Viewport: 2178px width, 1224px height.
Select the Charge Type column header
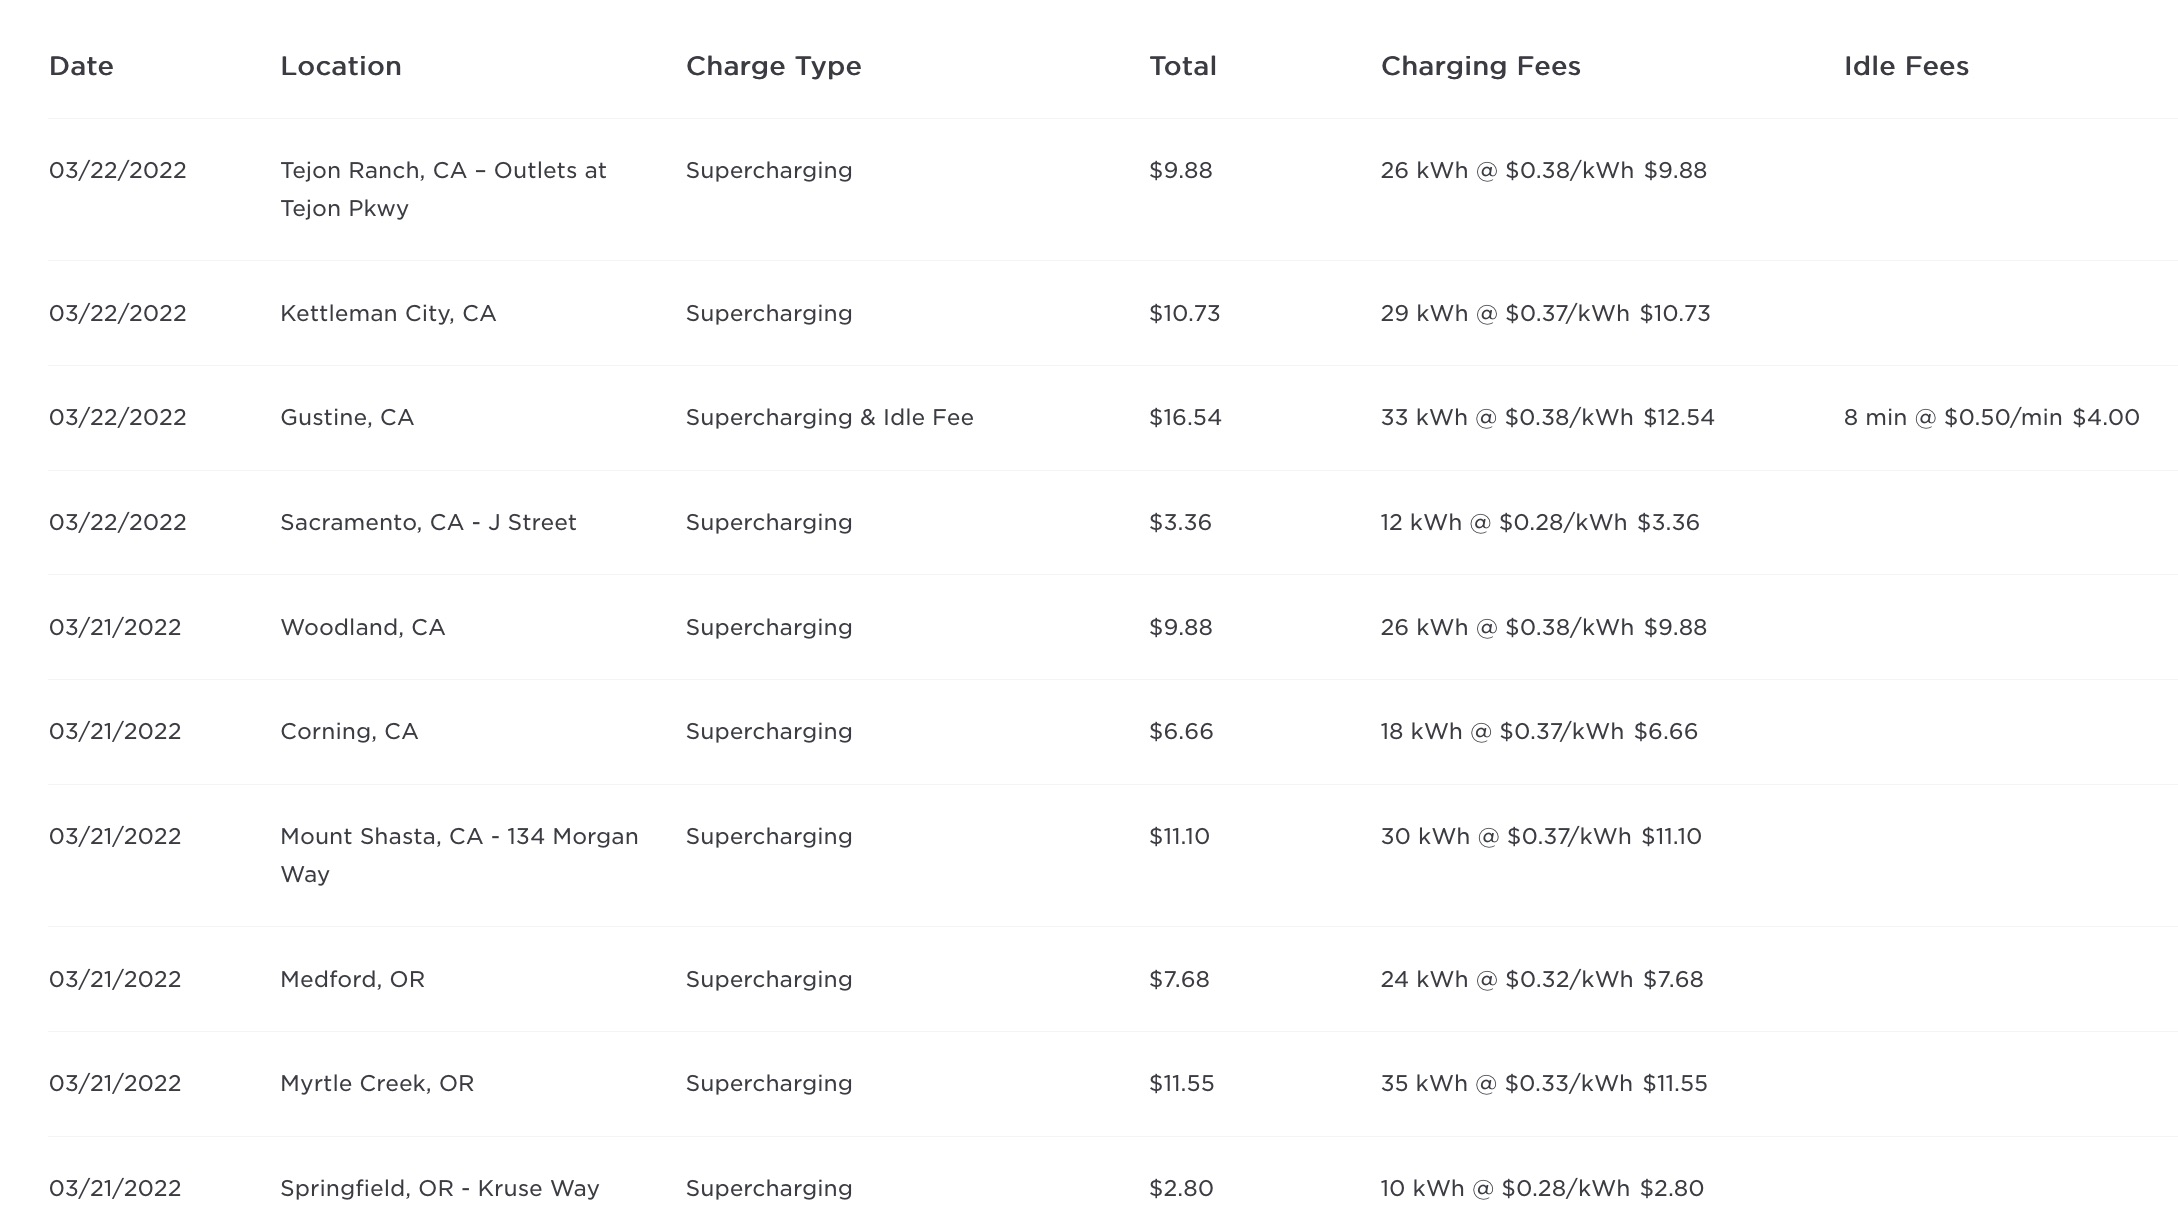pyautogui.click(x=773, y=66)
